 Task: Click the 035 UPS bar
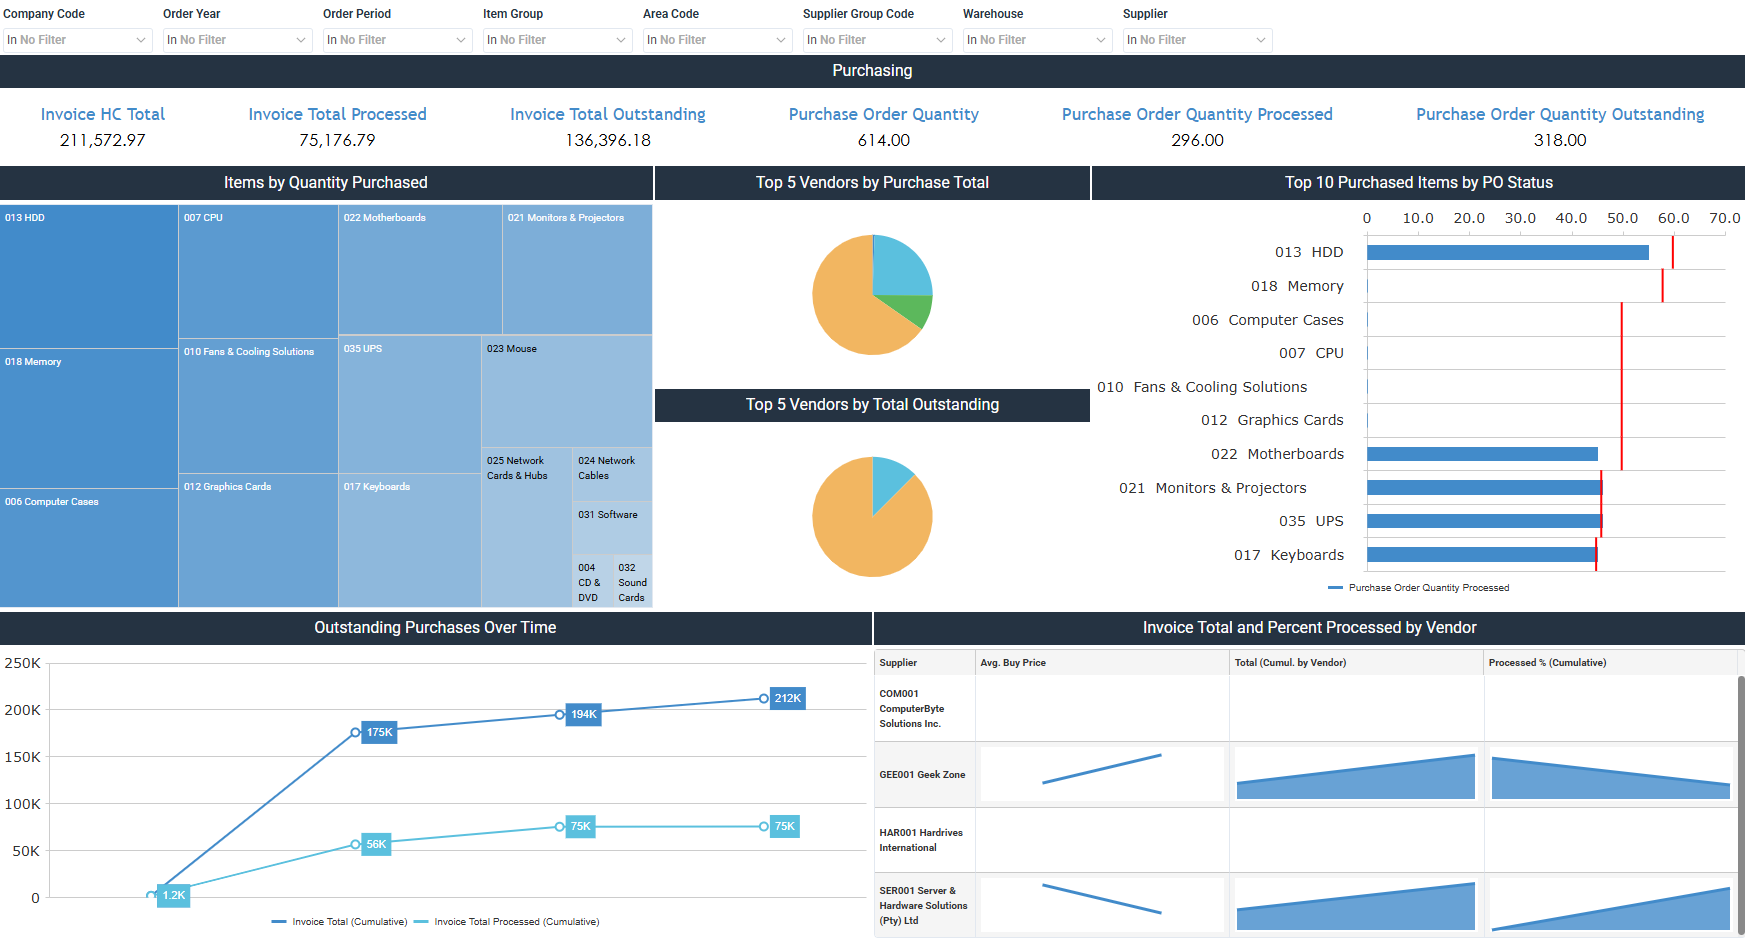click(1484, 521)
